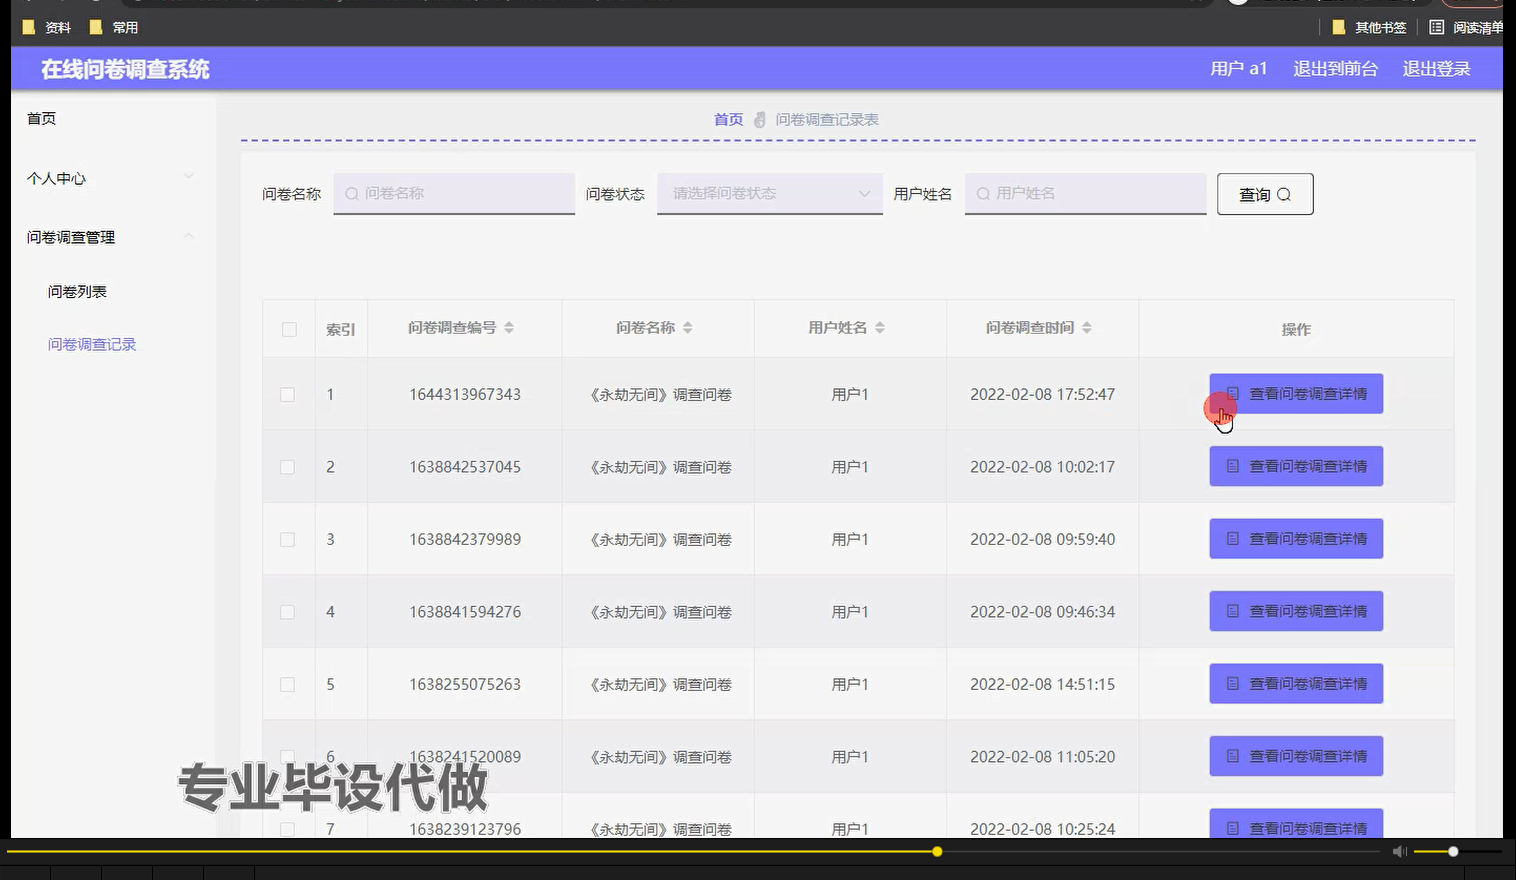Click the 查询 search button
Image resolution: width=1516 pixels, height=880 pixels.
[x=1264, y=194]
